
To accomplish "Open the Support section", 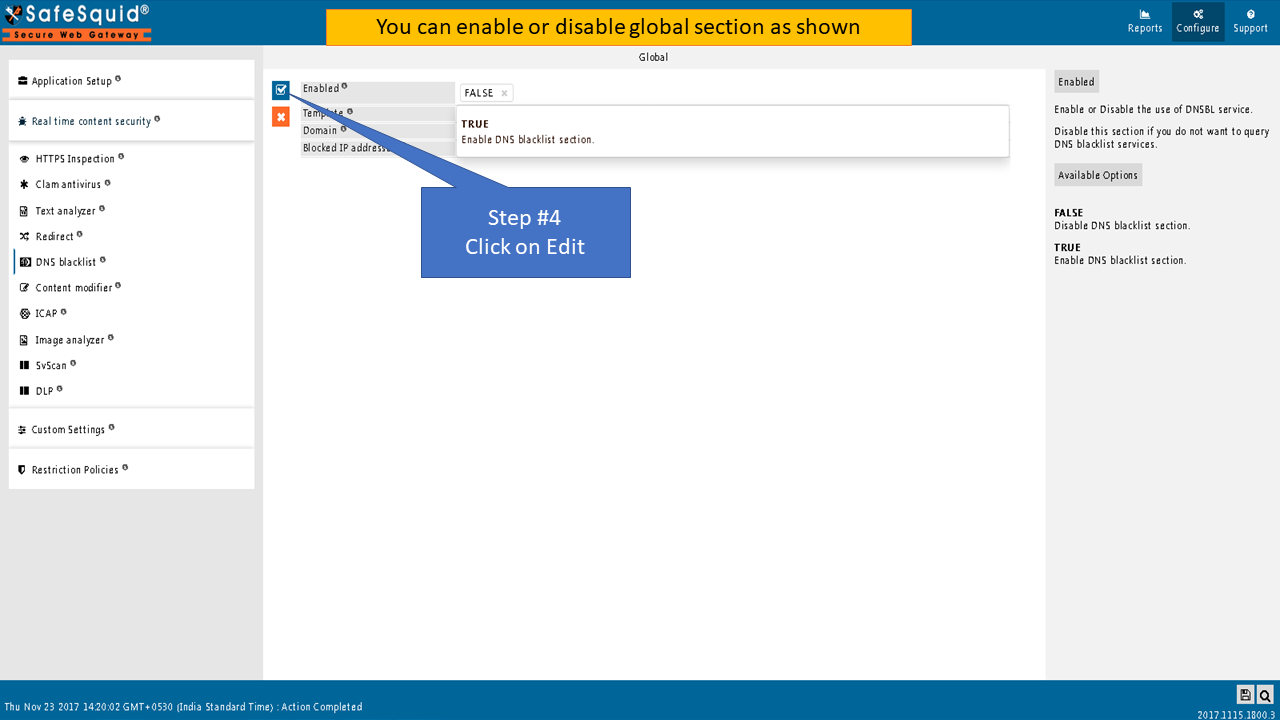I will click(1250, 22).
